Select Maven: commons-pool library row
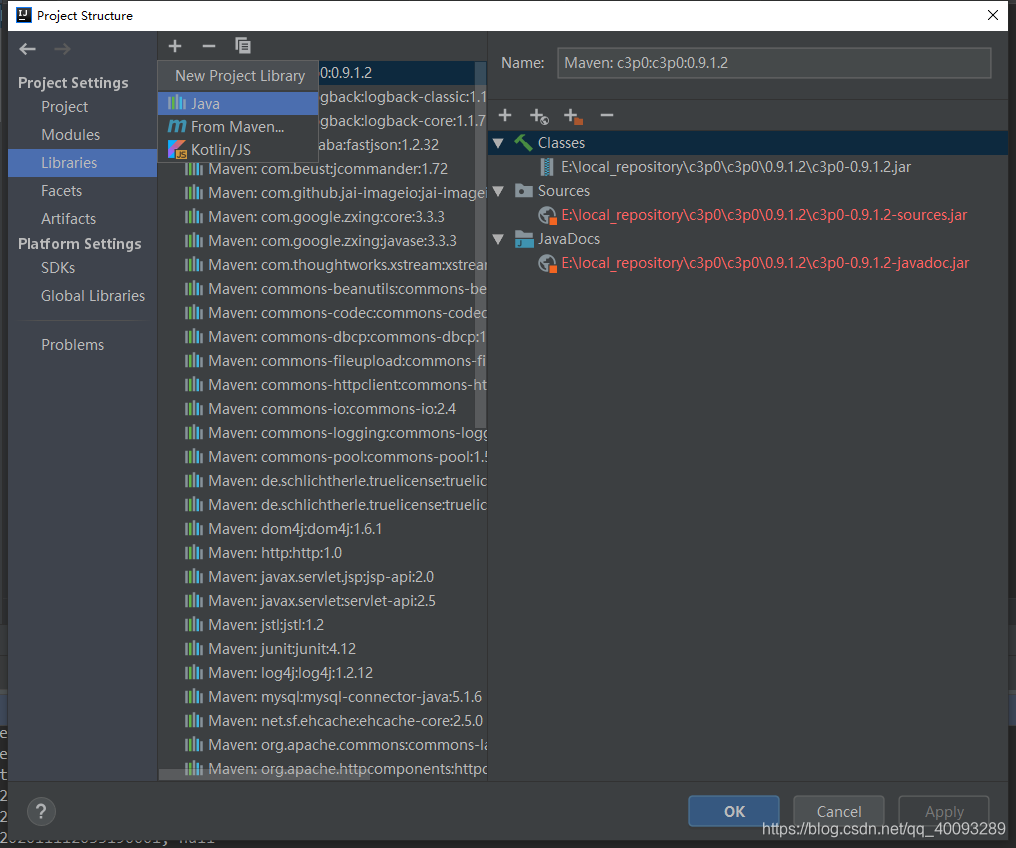Image resolution: width=1016 pixels, height=848 pixels. pos(323,457)
